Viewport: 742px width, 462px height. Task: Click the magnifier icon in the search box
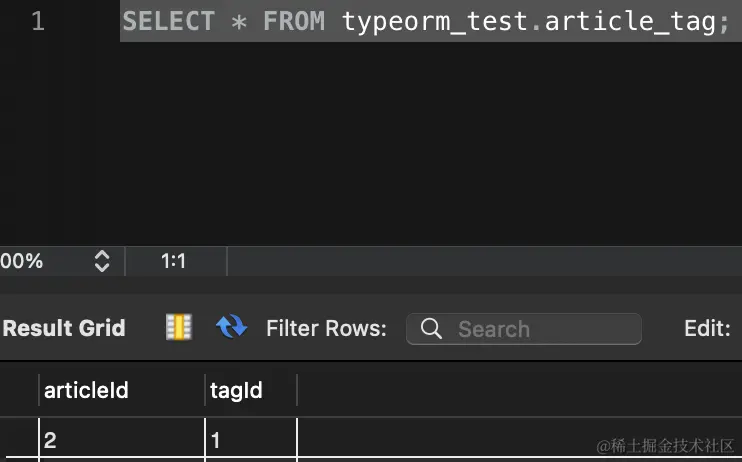432,329
